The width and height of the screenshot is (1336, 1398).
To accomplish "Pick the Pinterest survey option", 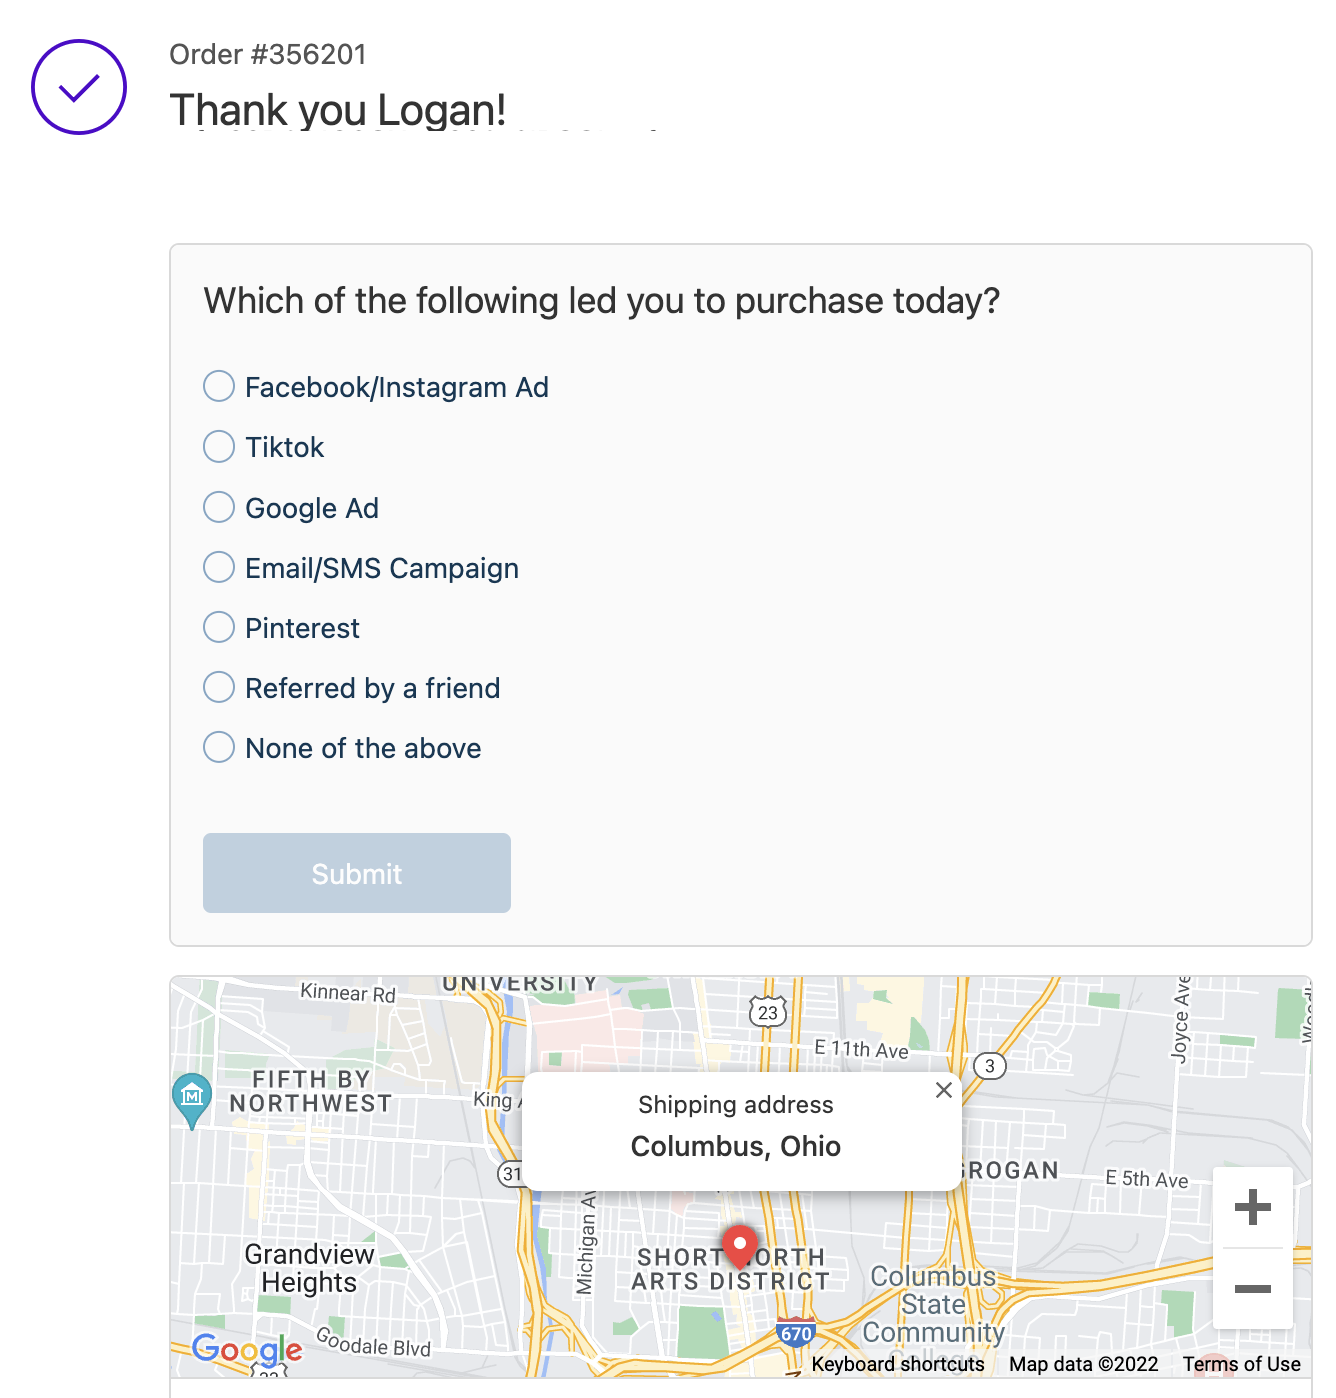I will pos(218,627).
